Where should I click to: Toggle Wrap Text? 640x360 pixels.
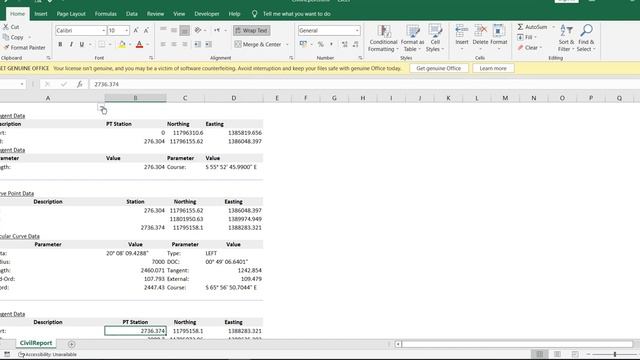pyautogui.click(x=251, y=31)
